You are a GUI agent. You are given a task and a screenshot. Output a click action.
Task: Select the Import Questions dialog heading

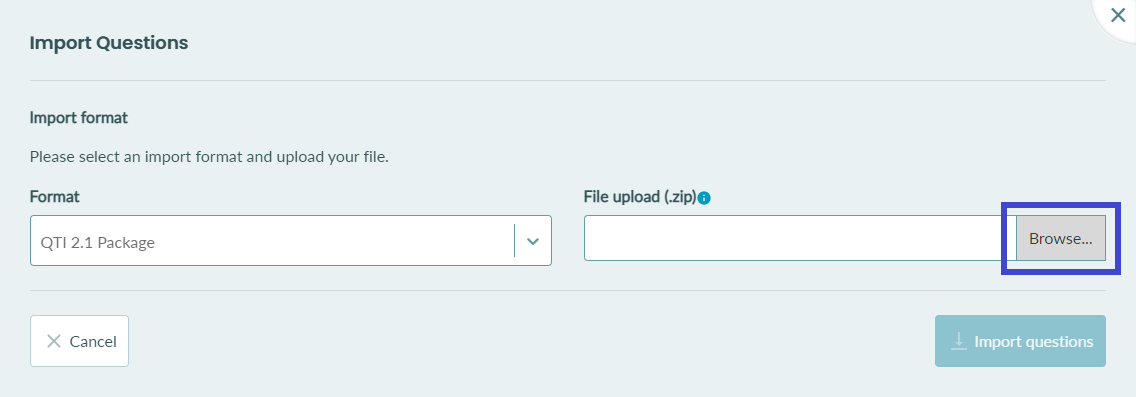click(x=109, y=43)
